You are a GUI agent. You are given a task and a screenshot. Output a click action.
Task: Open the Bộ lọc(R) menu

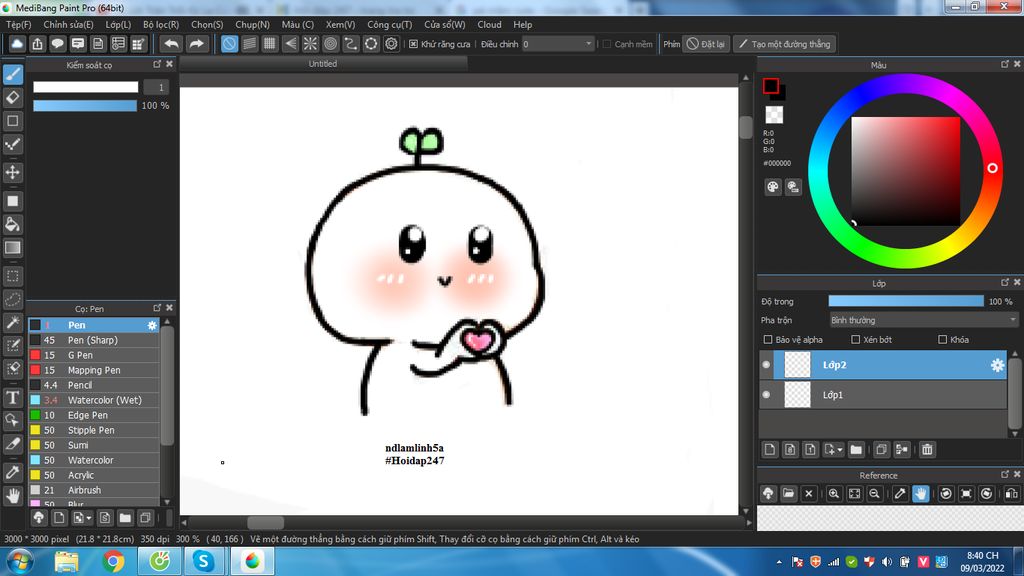pos(161,24)
